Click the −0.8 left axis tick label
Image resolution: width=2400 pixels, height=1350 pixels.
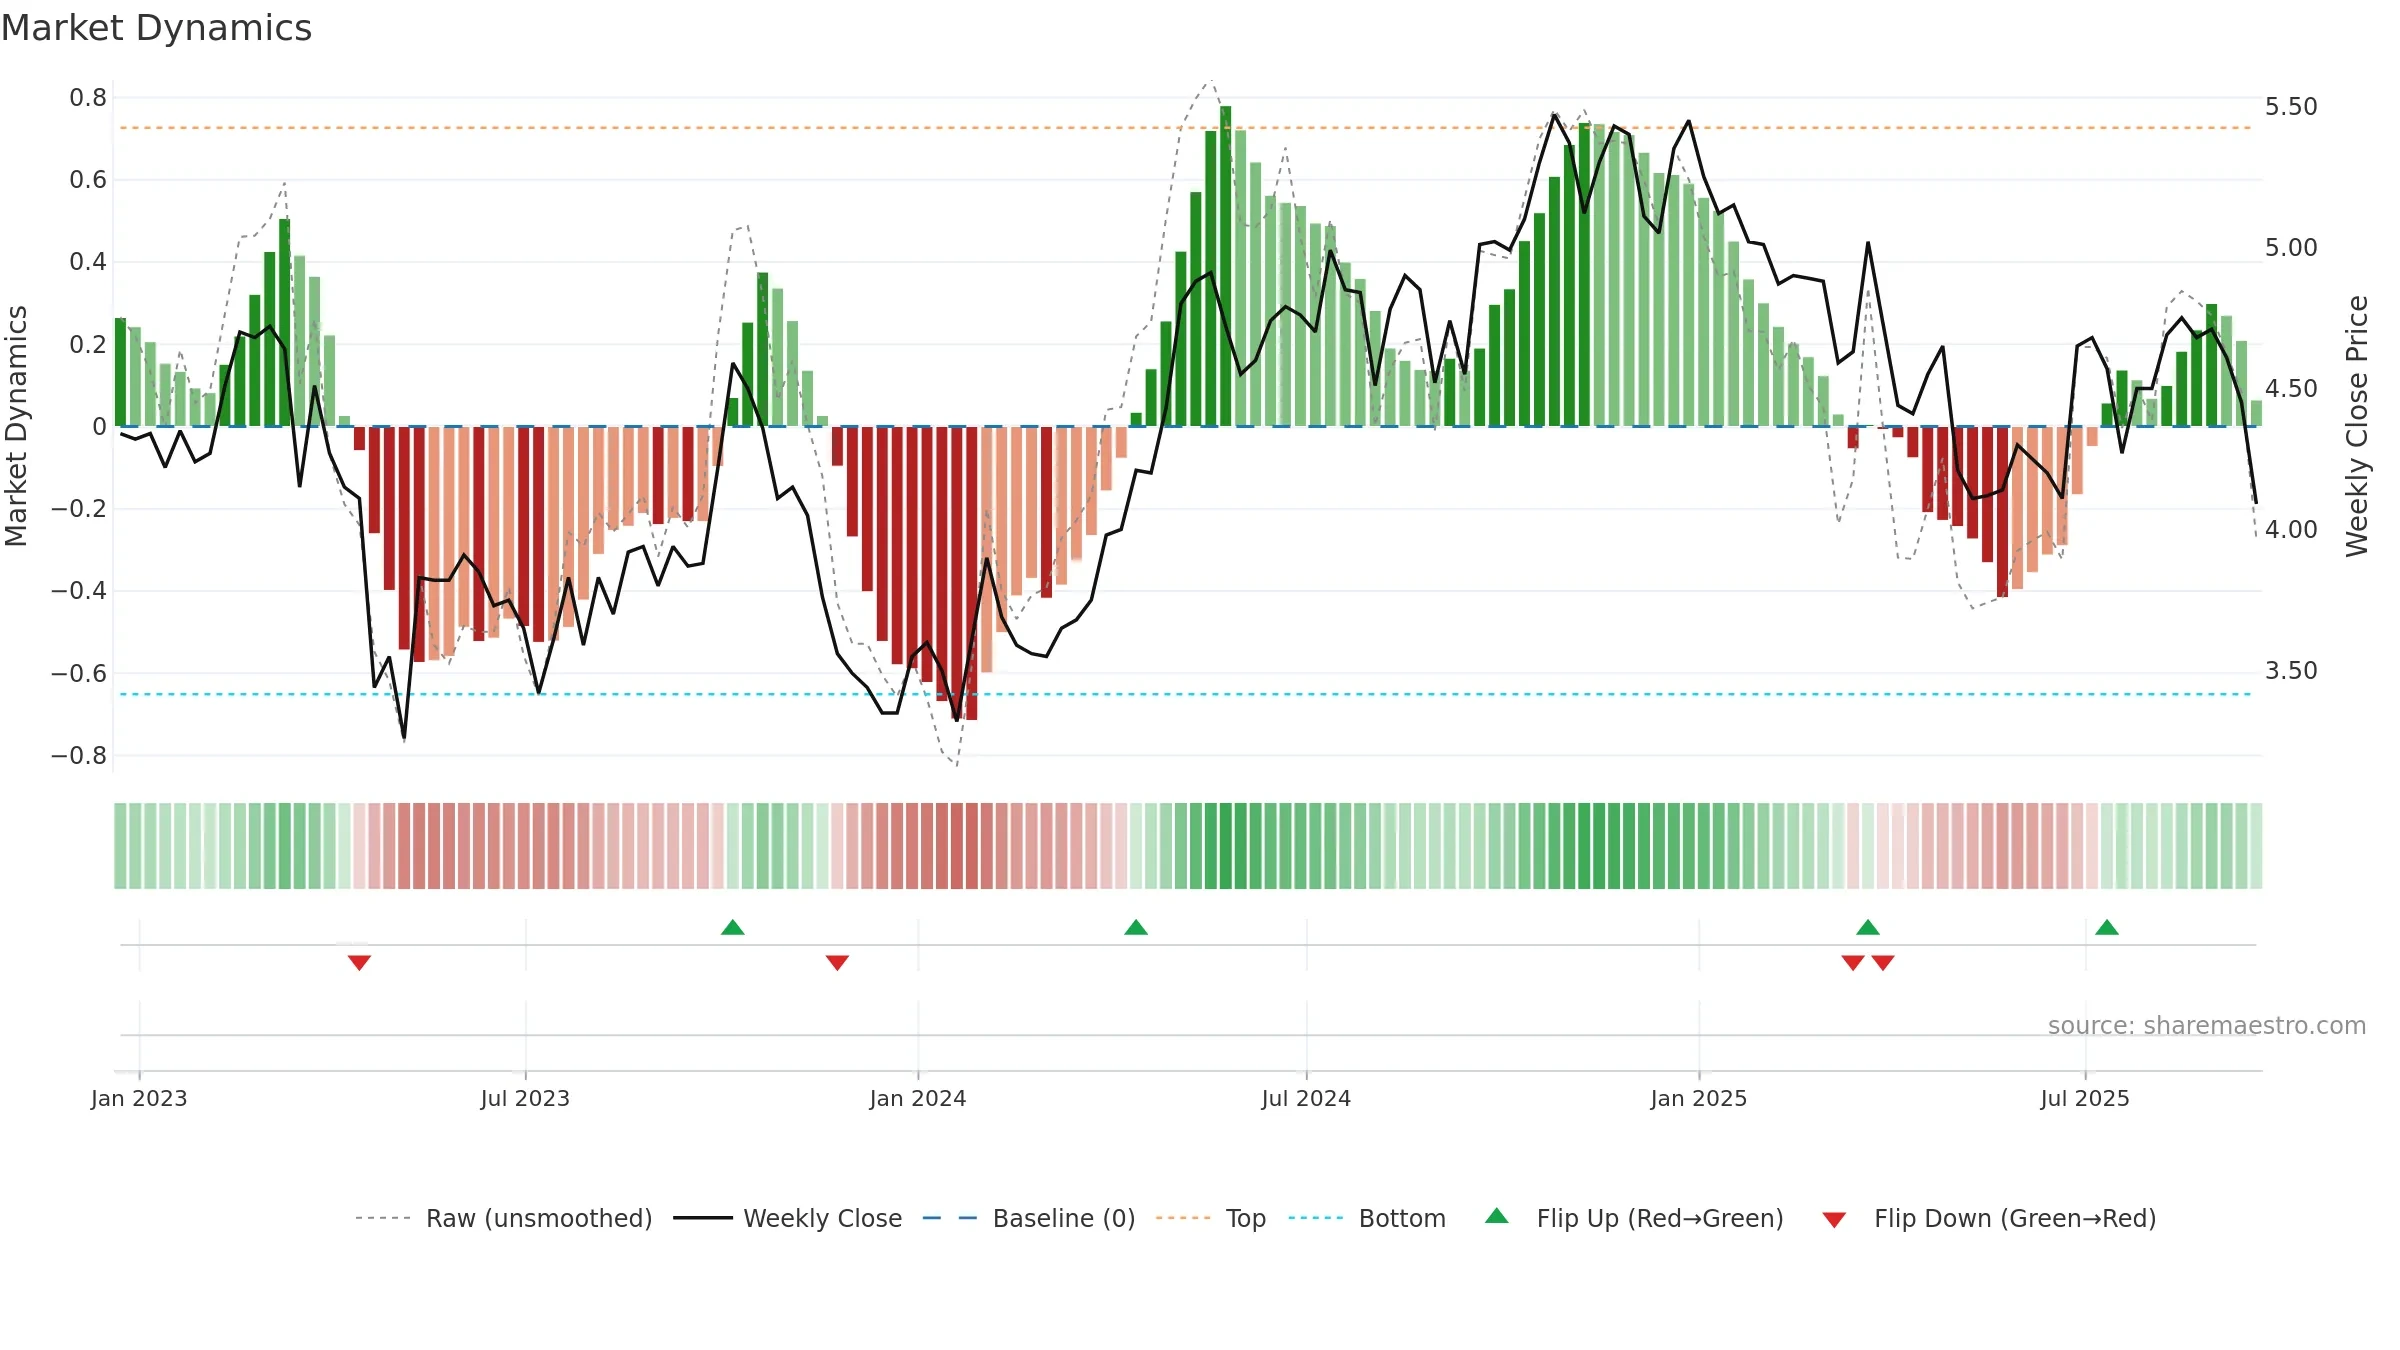coord(79,756)
